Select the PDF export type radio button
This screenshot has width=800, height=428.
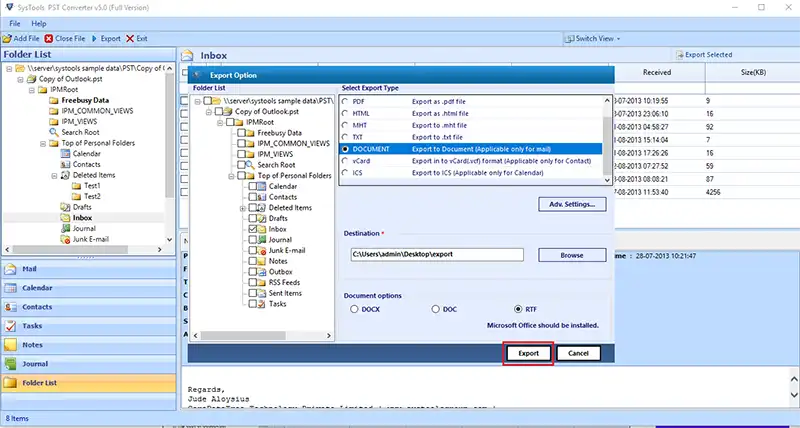point(346,102)
